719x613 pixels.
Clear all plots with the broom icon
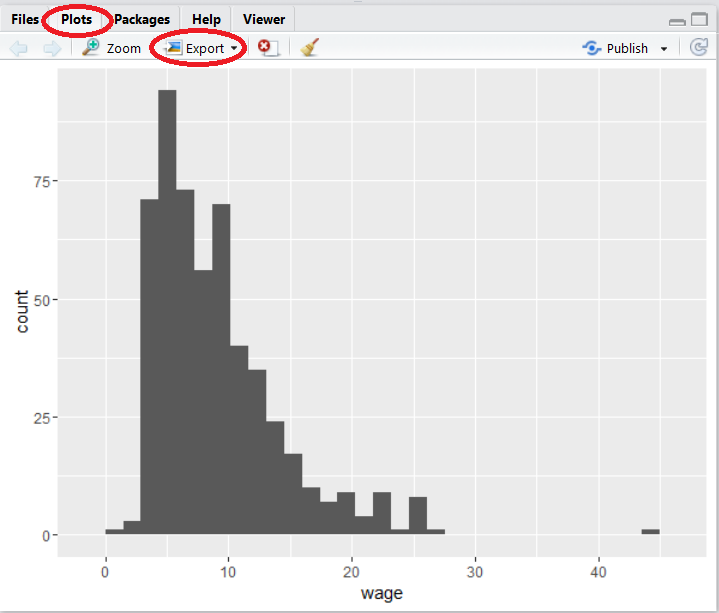310,47
